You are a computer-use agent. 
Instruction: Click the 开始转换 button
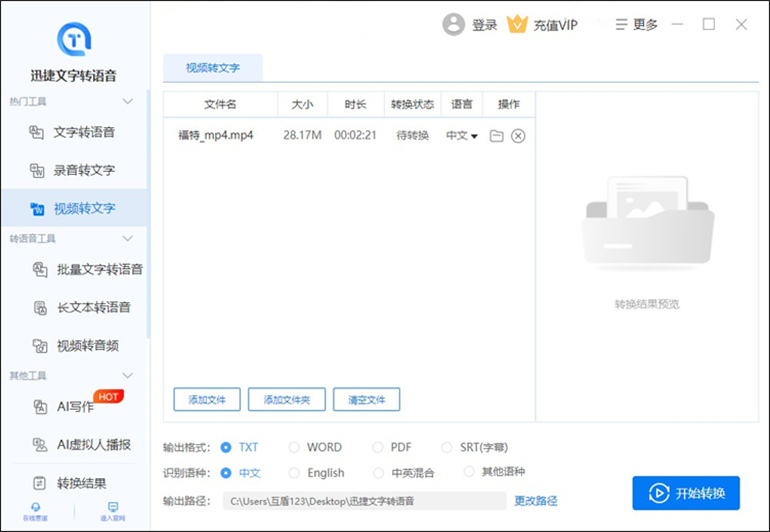[x=686, y=493]
